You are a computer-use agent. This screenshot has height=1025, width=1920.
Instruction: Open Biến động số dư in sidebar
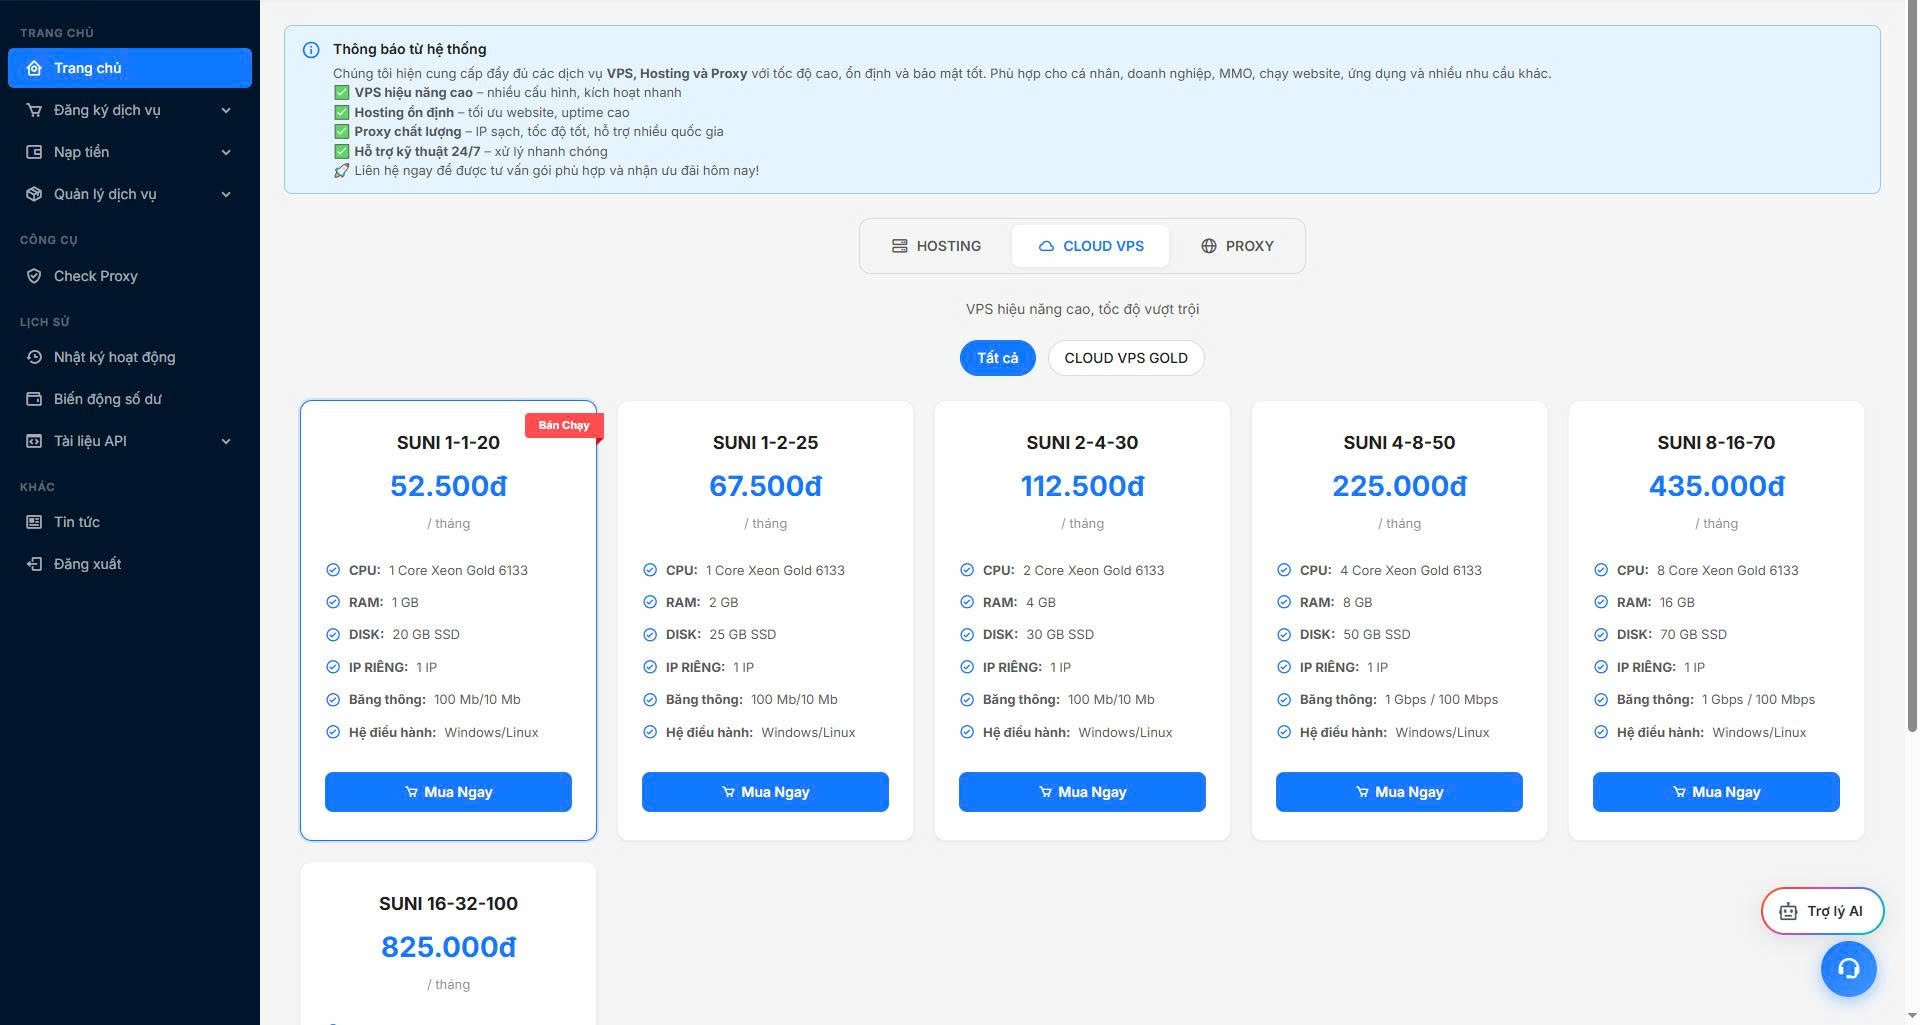[x=130, y=399]
